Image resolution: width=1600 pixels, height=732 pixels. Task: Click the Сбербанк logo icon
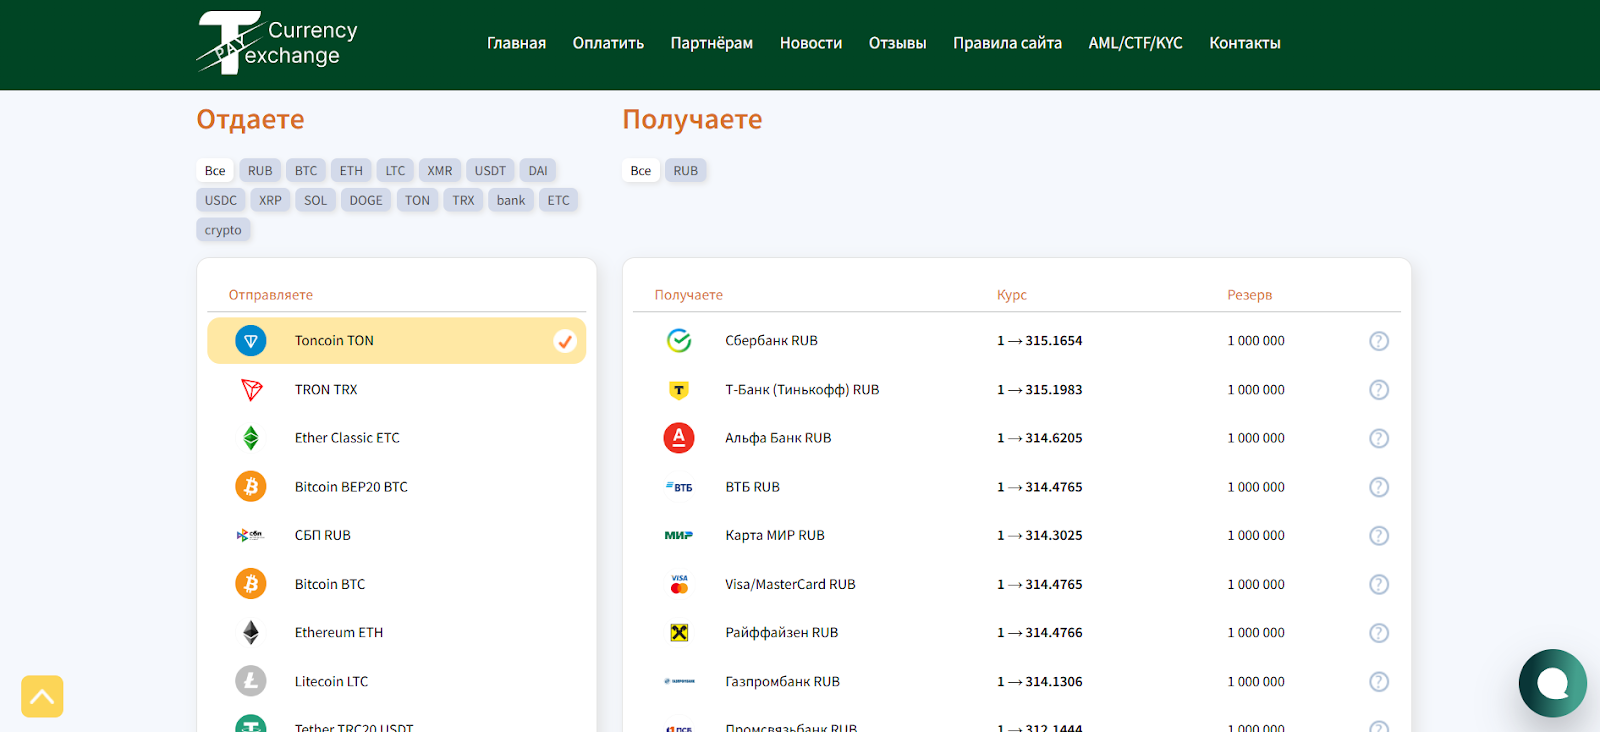click(679, 341)
